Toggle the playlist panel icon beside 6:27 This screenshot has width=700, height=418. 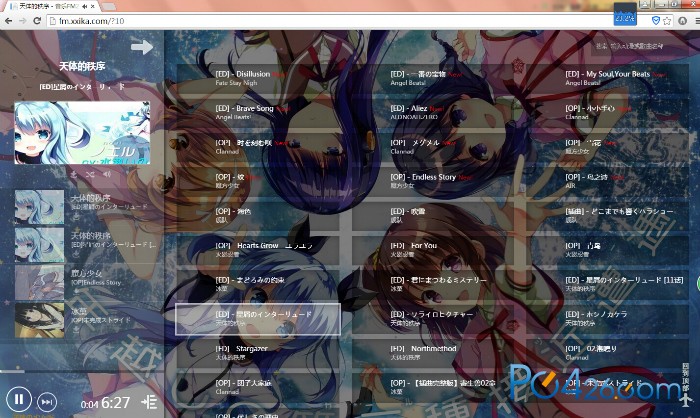point(149,402)
